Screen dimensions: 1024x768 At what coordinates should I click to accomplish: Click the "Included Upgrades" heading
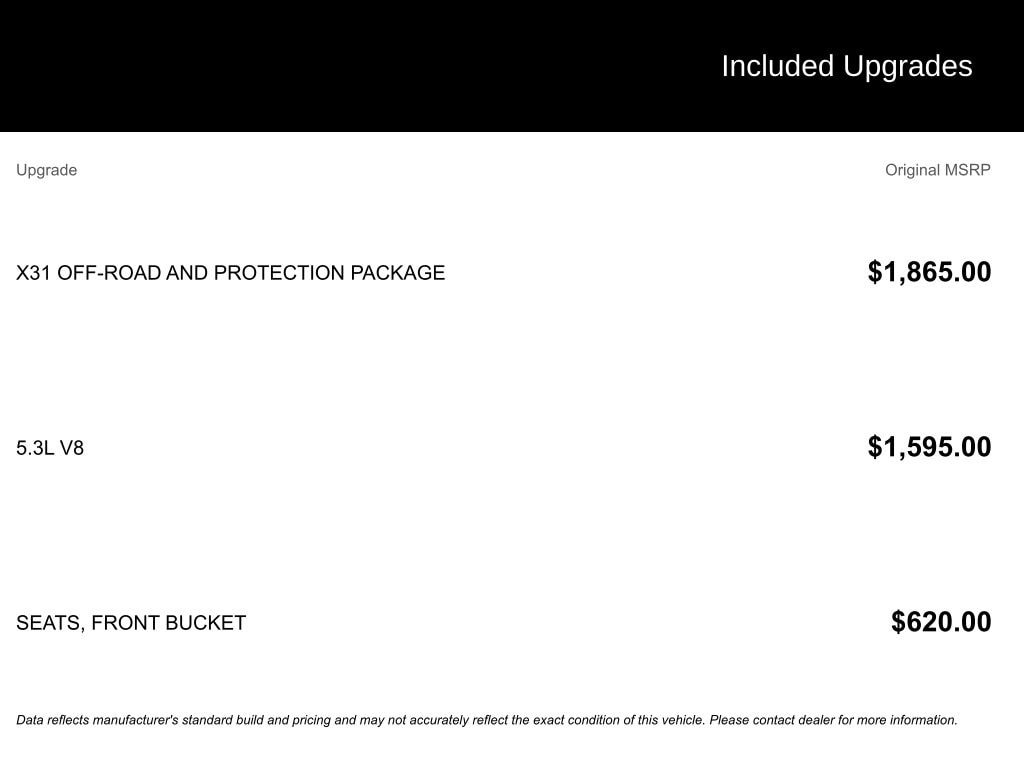[846, 66]
